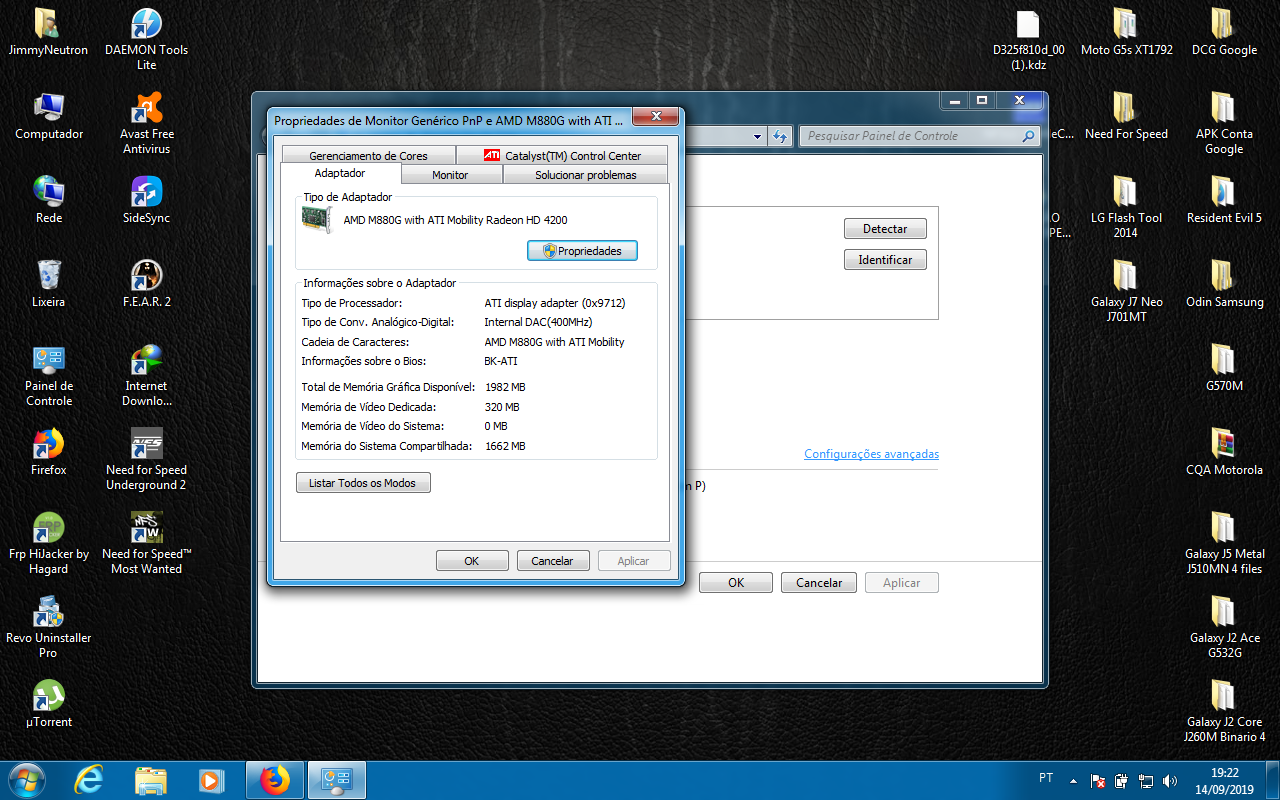The image size is (1280, 800).
Task: Launch SideSync desktop shortcut
Action: 147,200
